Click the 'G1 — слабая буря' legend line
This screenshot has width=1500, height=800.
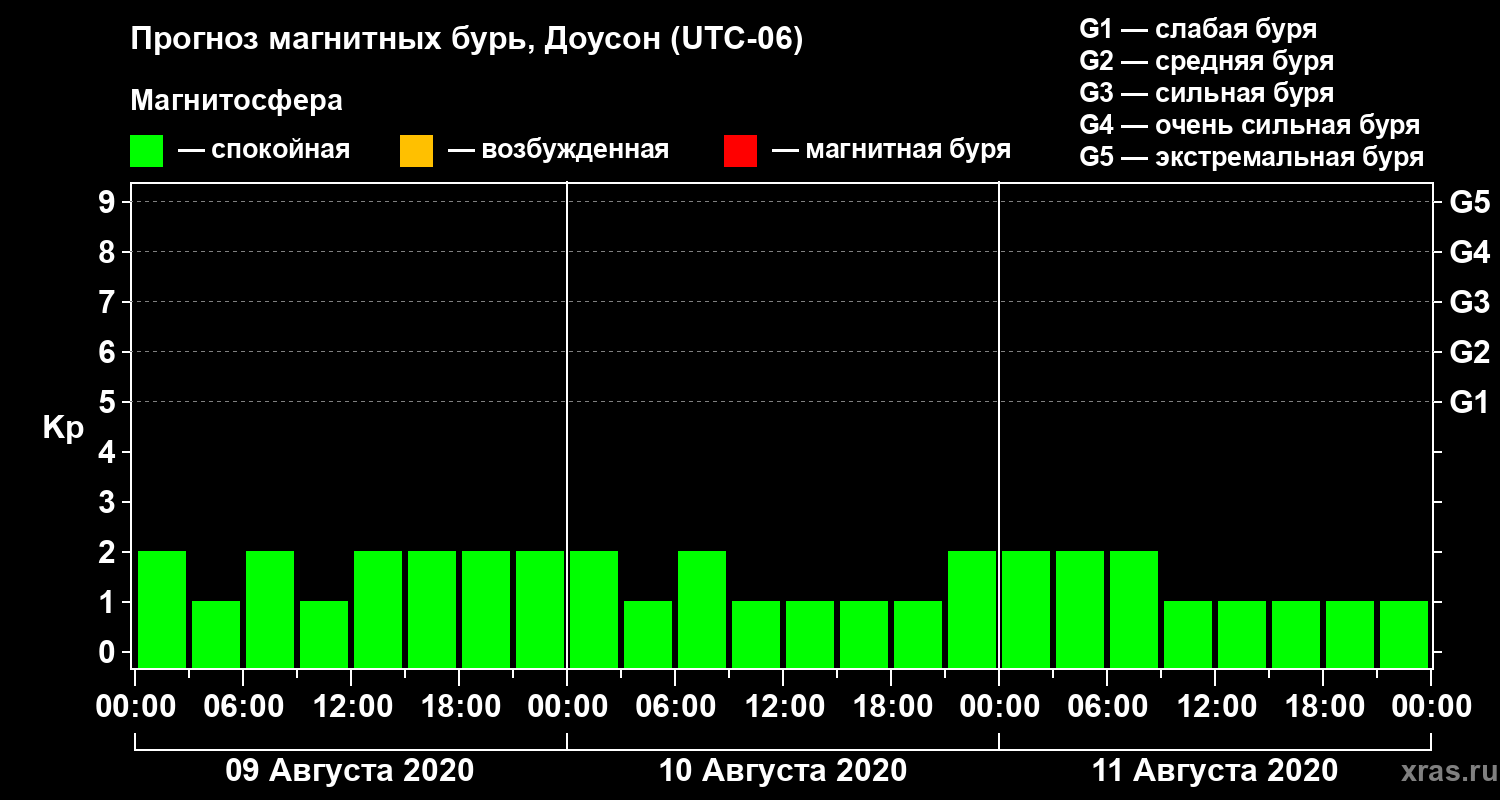tap(1198, 29)
